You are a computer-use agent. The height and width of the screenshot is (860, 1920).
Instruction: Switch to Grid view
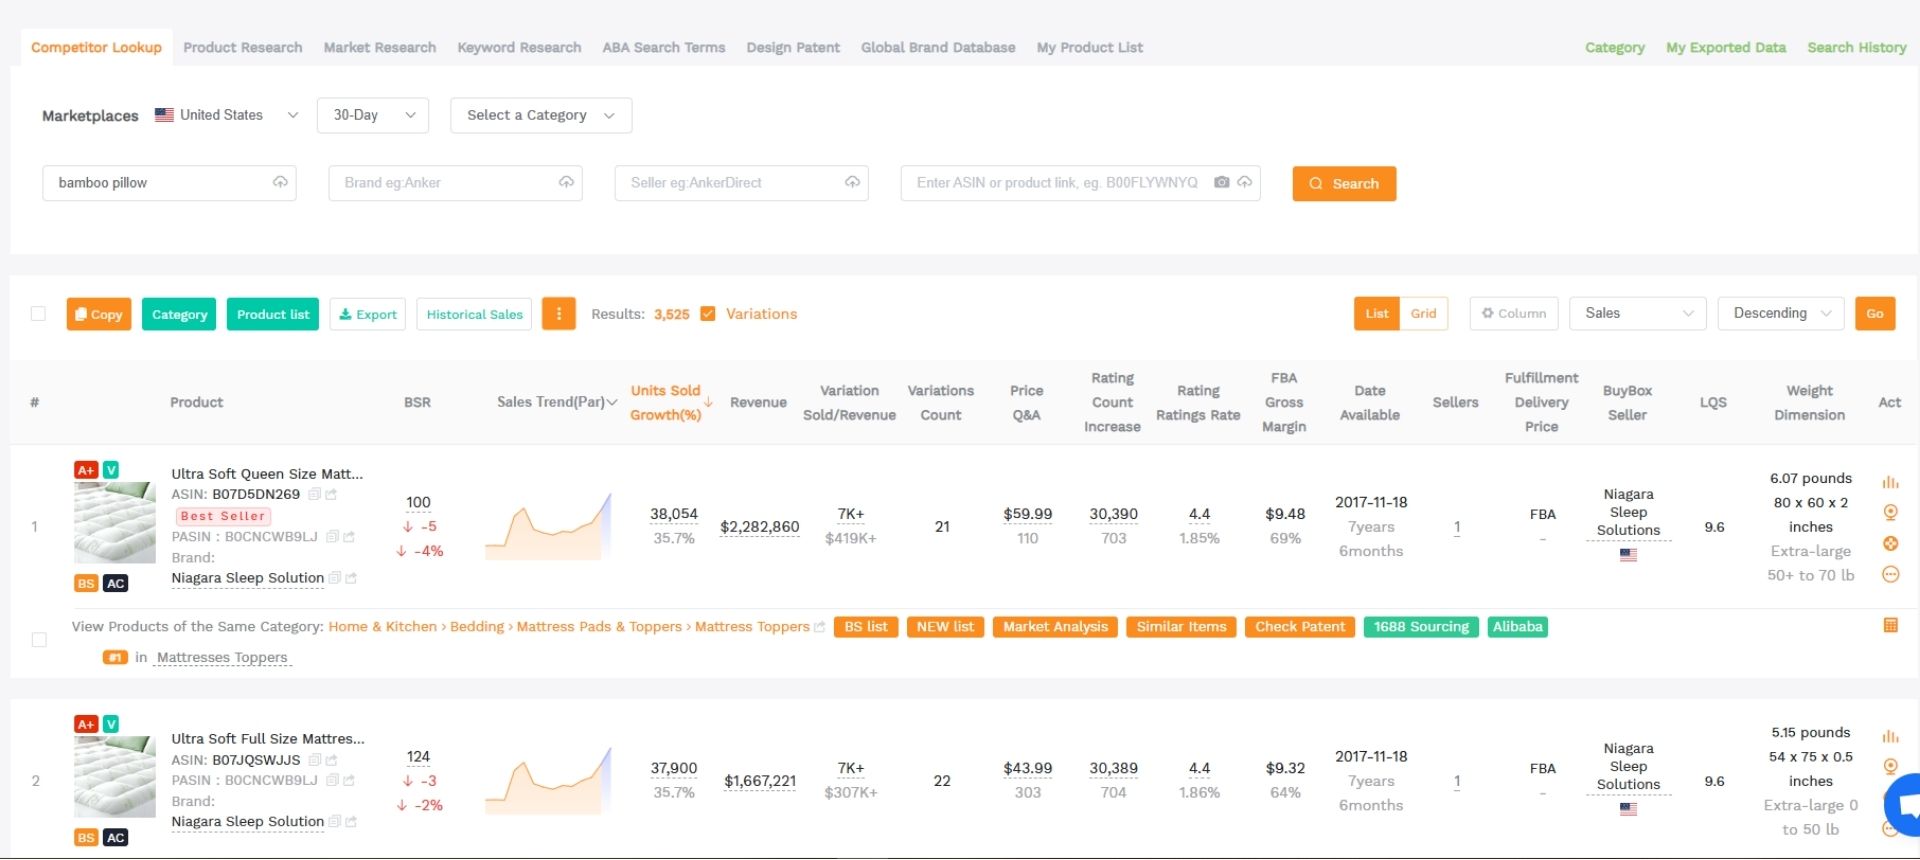[x=1424, y=313]
